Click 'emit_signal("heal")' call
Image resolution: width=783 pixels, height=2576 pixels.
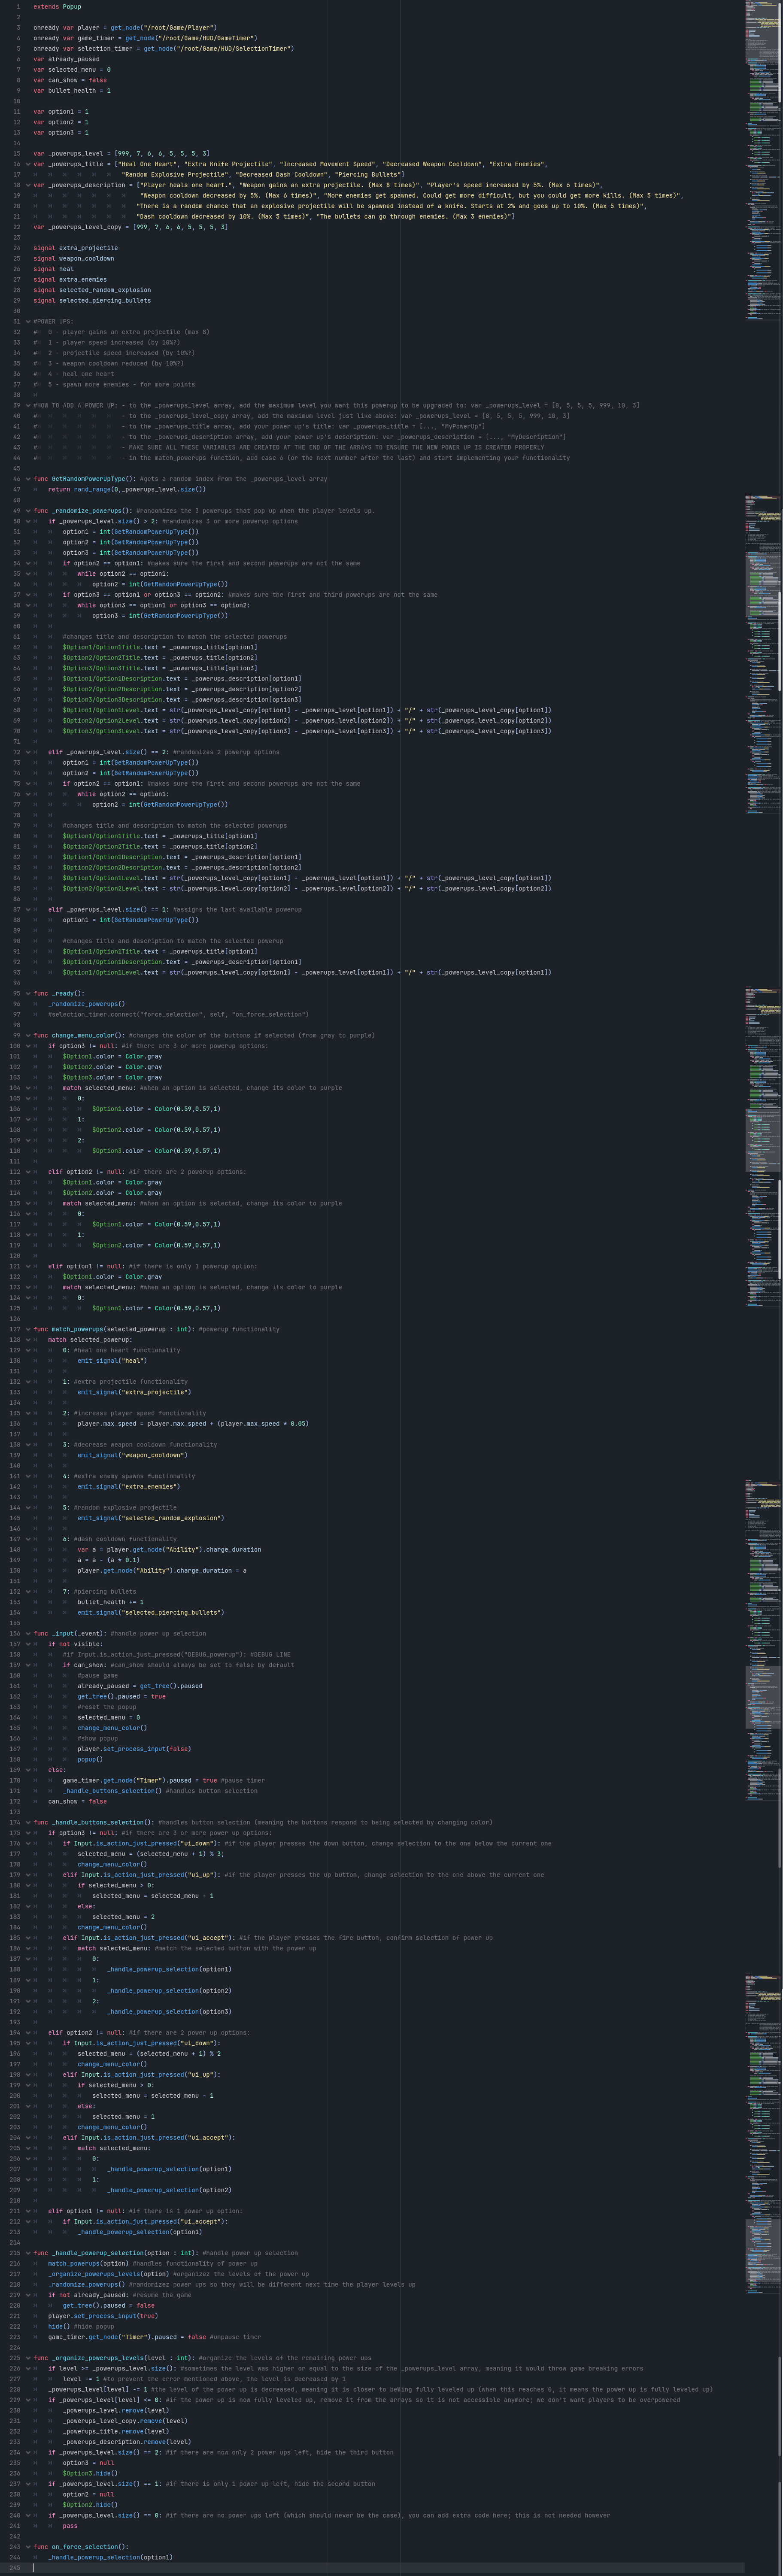pos(112,1361)
